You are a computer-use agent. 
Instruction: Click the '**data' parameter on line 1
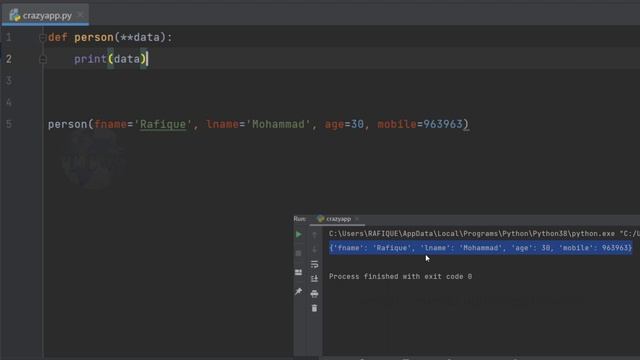(x=140, y=38)
